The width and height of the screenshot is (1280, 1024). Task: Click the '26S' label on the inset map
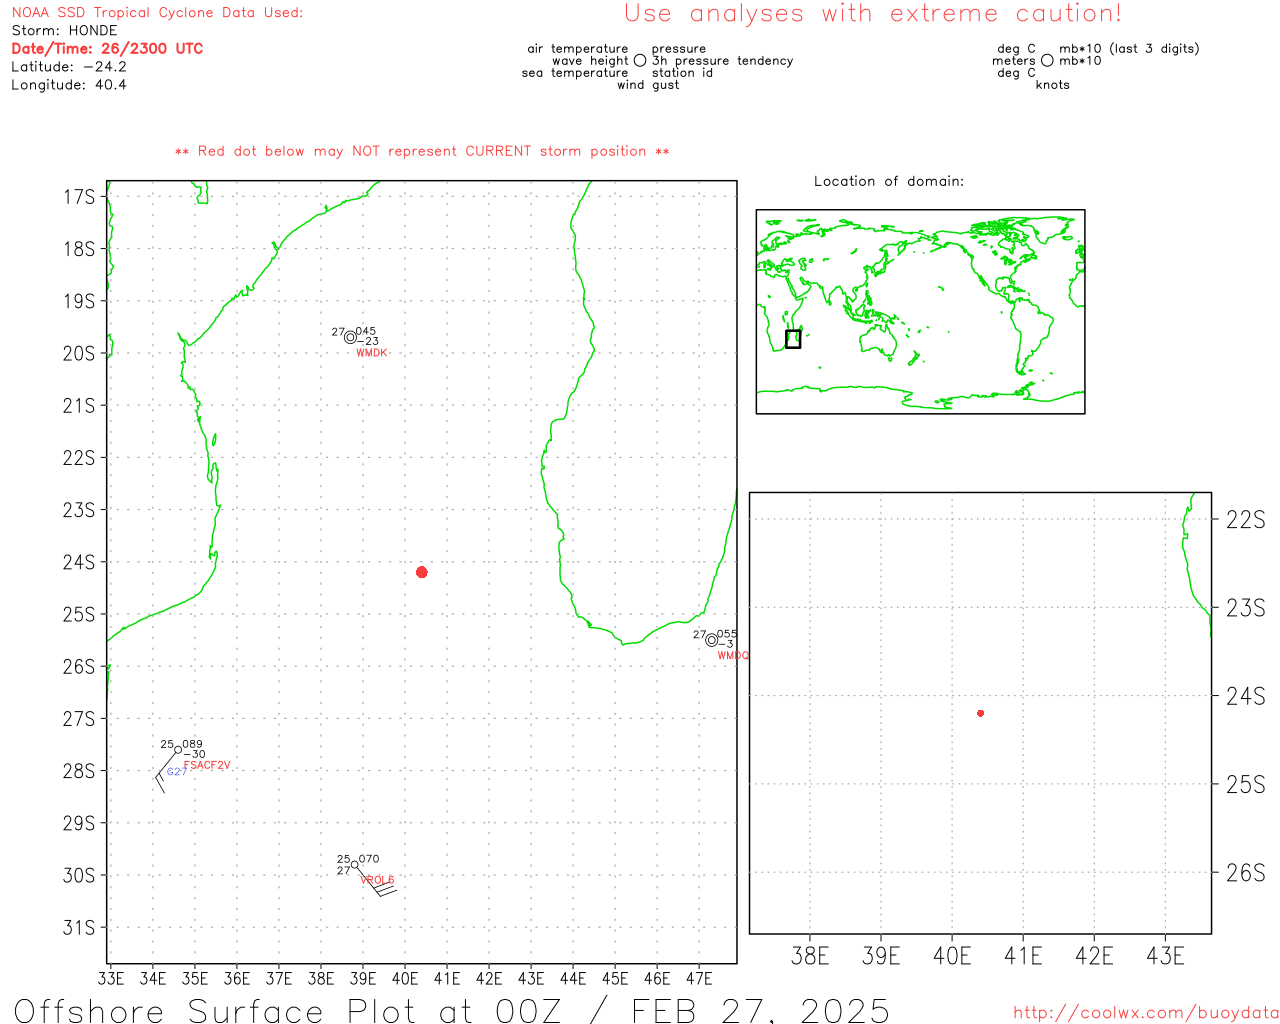click(x=1246, y=873)
